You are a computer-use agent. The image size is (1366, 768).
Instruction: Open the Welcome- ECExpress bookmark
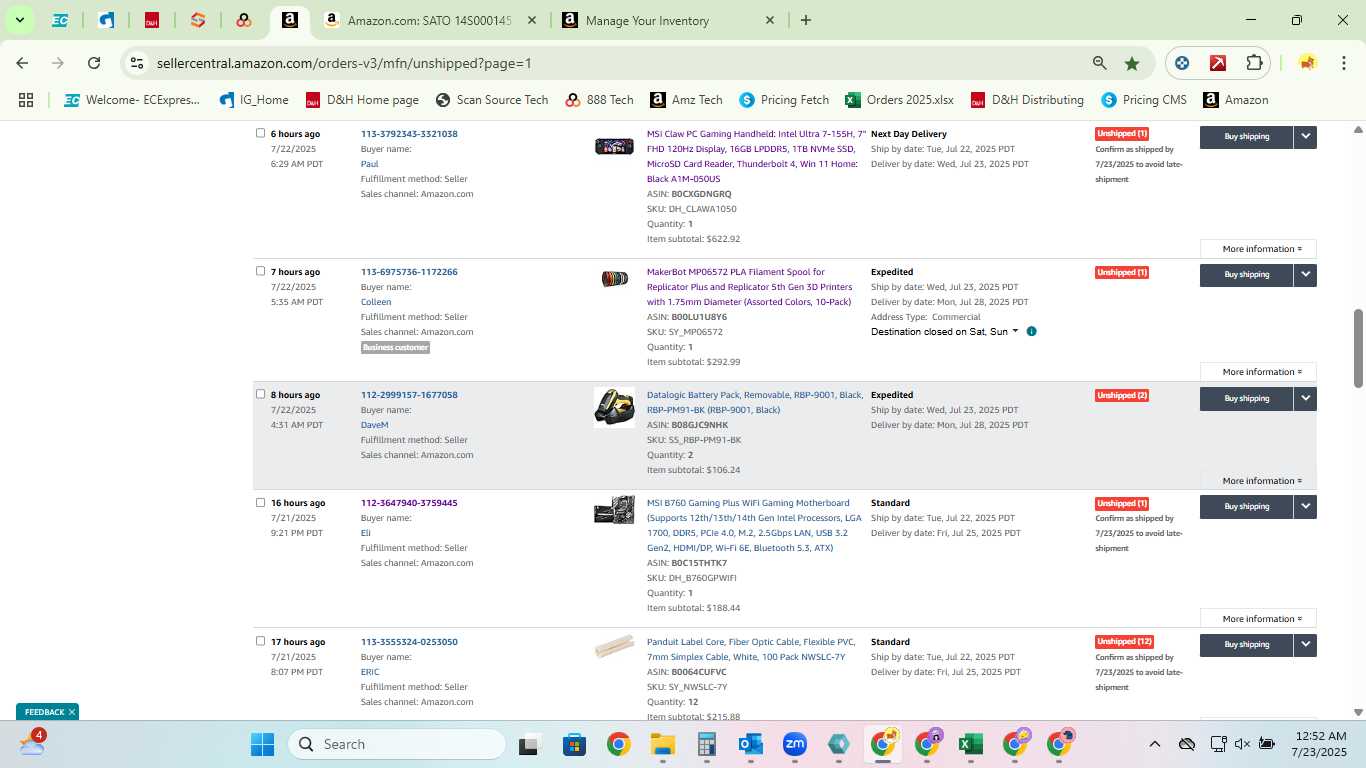pos(132,100)
